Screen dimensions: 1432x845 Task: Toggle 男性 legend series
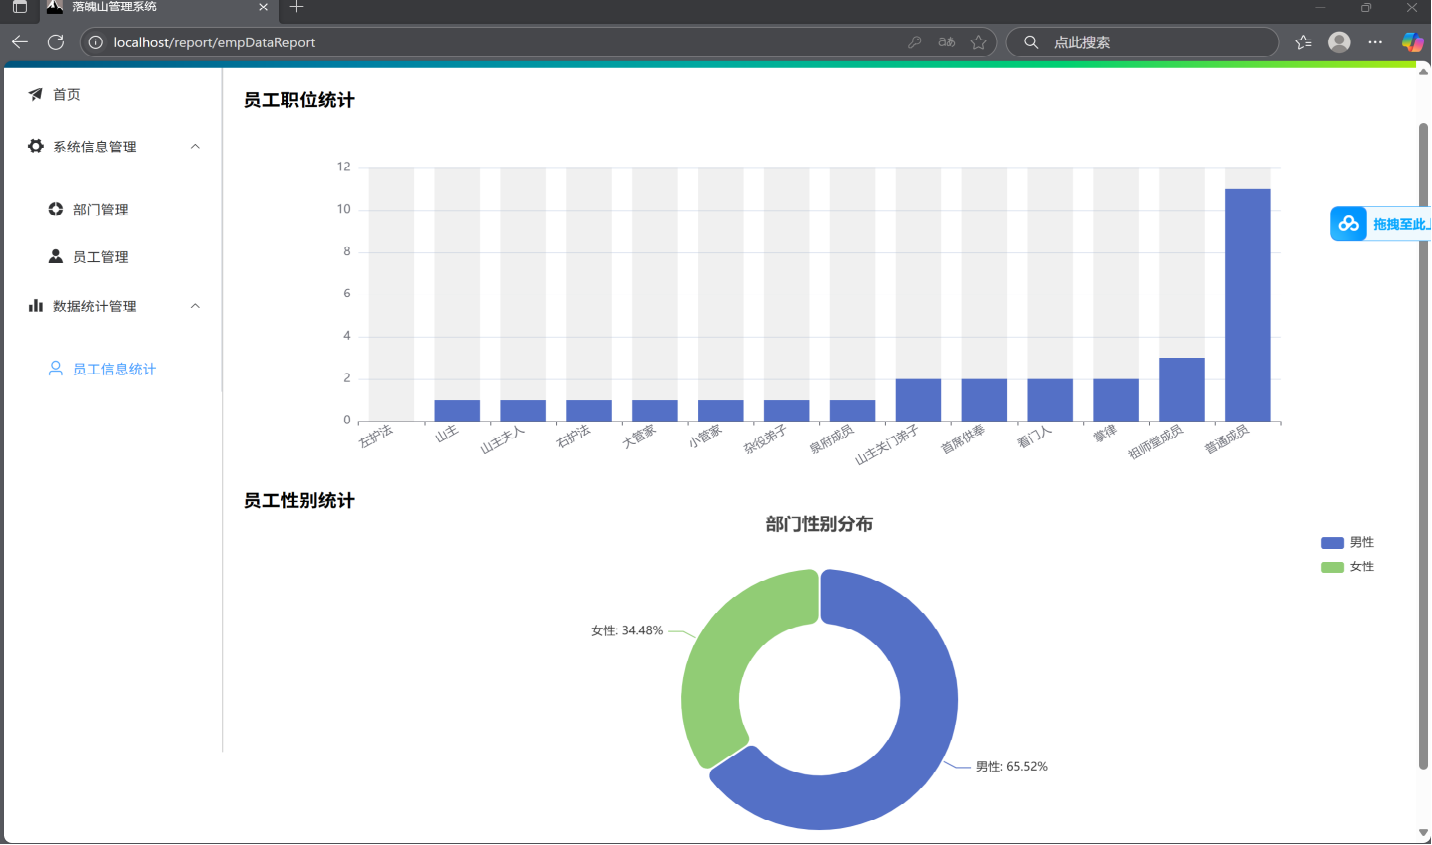click(1347, 542)
